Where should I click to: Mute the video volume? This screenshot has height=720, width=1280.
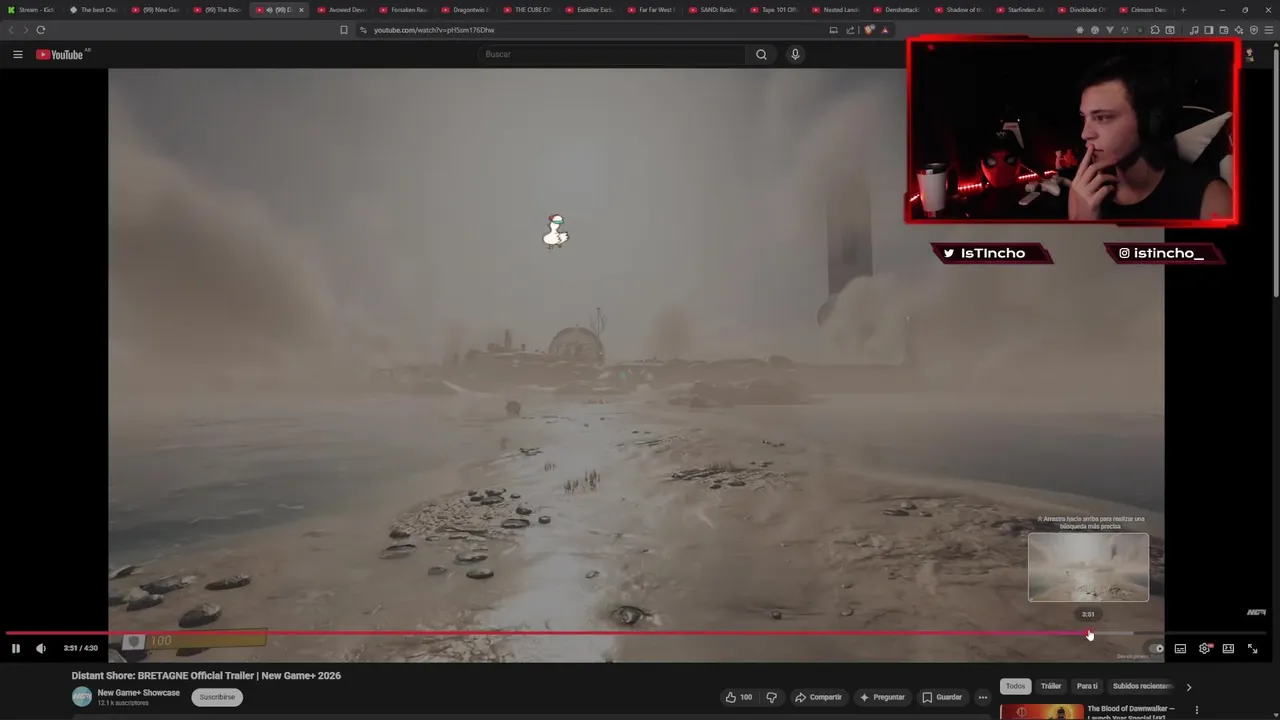(41, 648)
